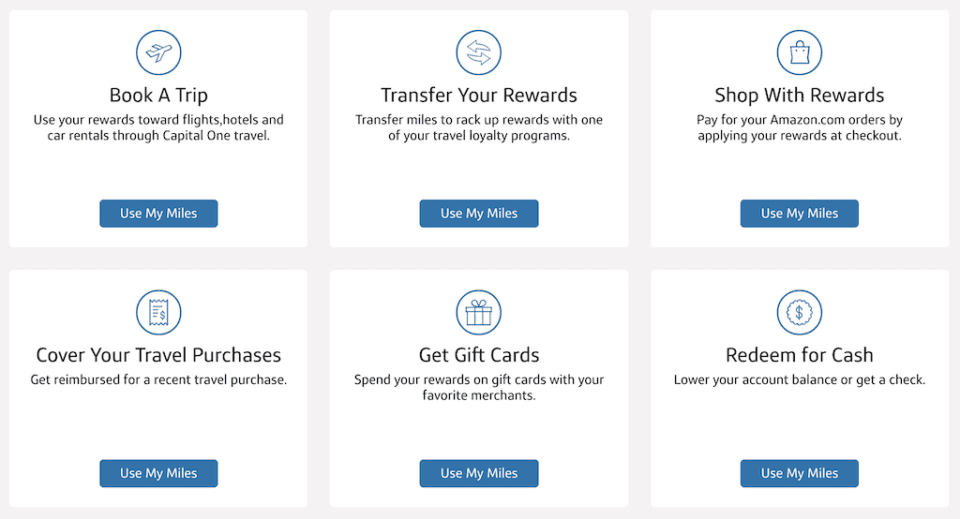
Task: Select the Cover Your Travel Purchases heading
Action: (159, 355)
